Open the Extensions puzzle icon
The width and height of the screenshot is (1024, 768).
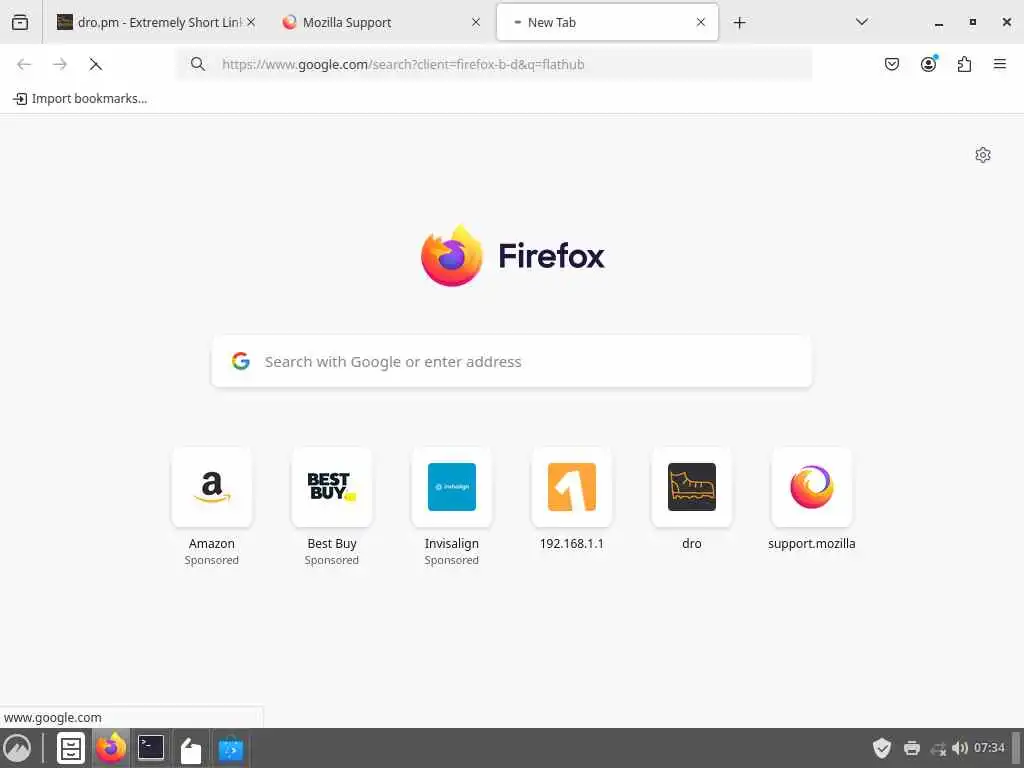965,64
